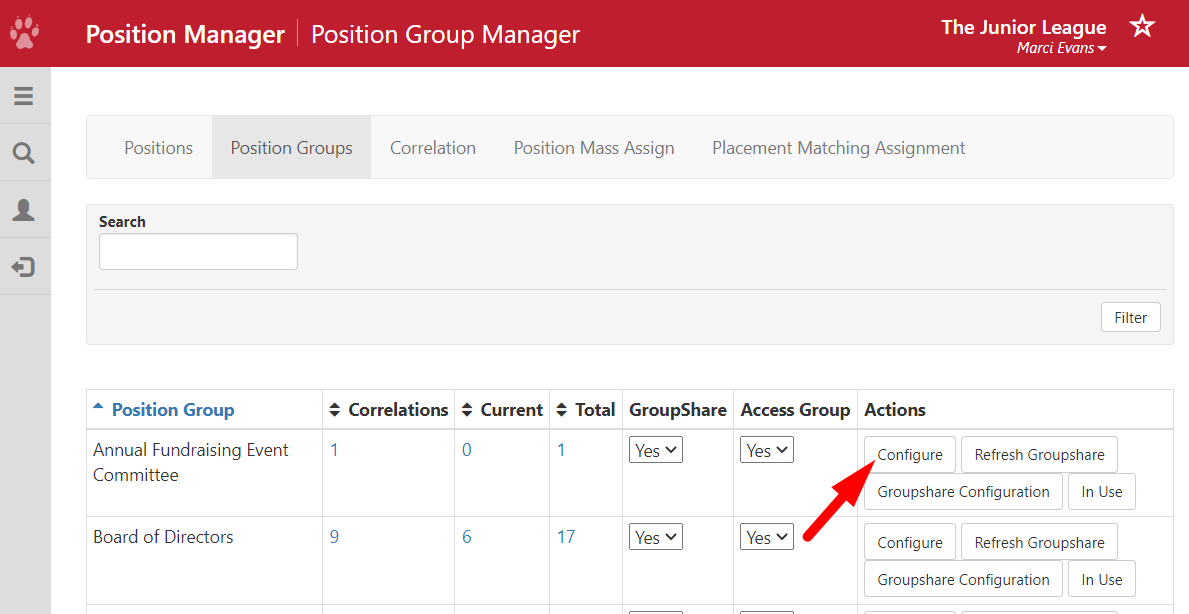
Task: Click into the Search input field
Action: (x=199, y=252)
